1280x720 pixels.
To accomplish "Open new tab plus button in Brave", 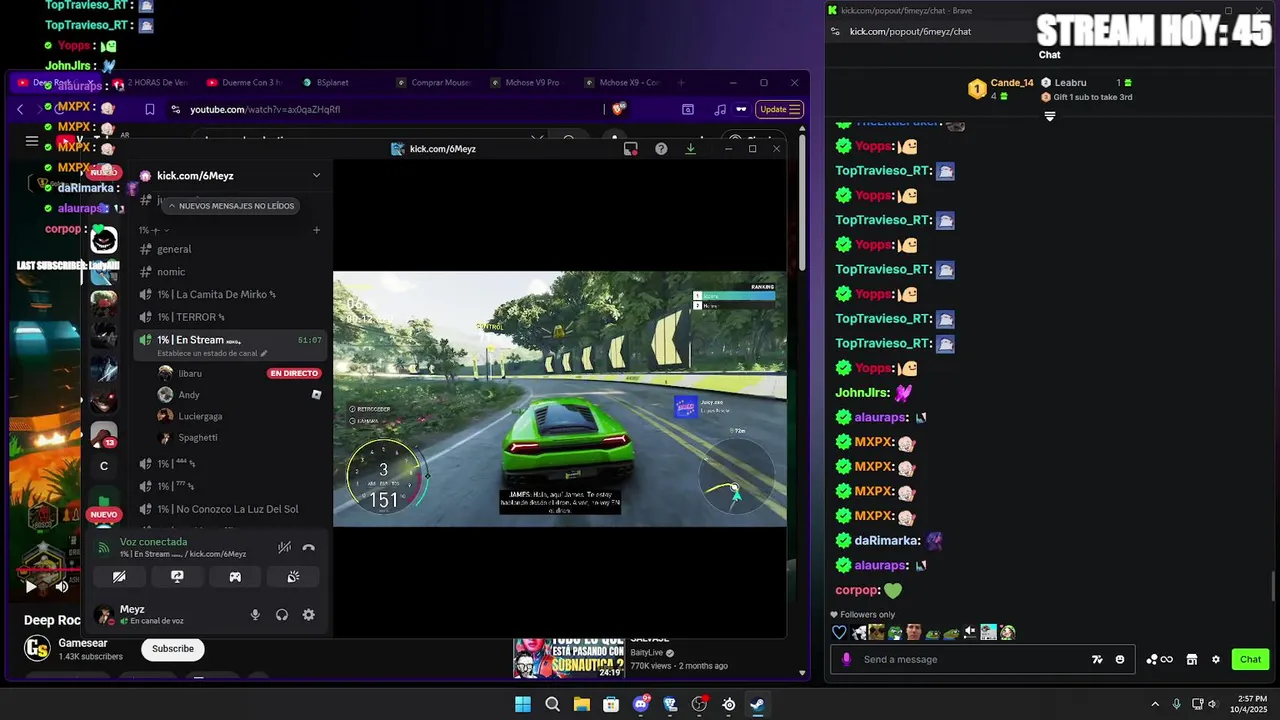I will 682,83.
